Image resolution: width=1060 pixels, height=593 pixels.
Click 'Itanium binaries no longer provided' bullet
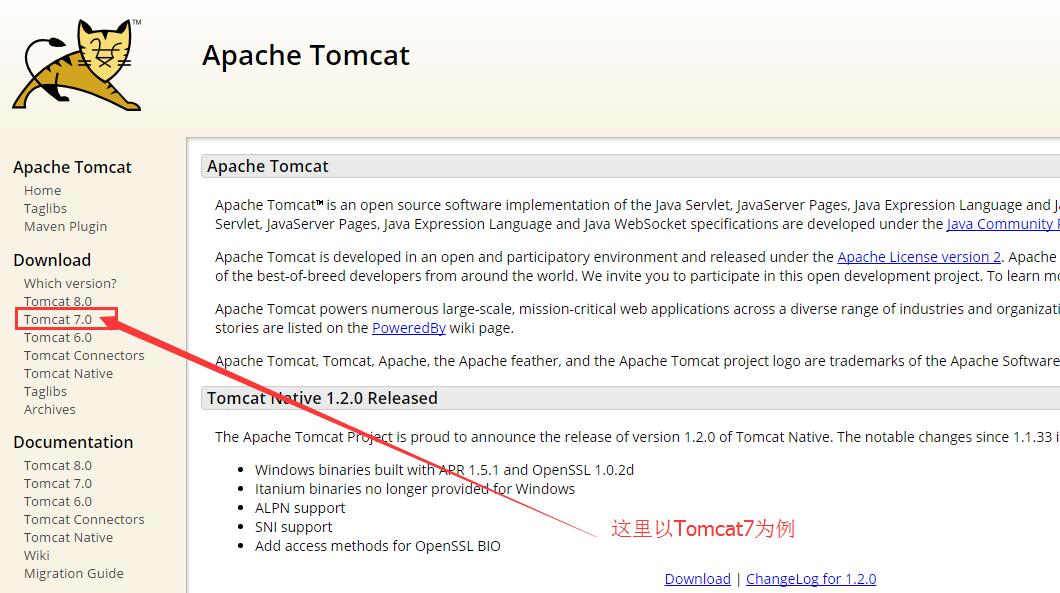[414, 489]
